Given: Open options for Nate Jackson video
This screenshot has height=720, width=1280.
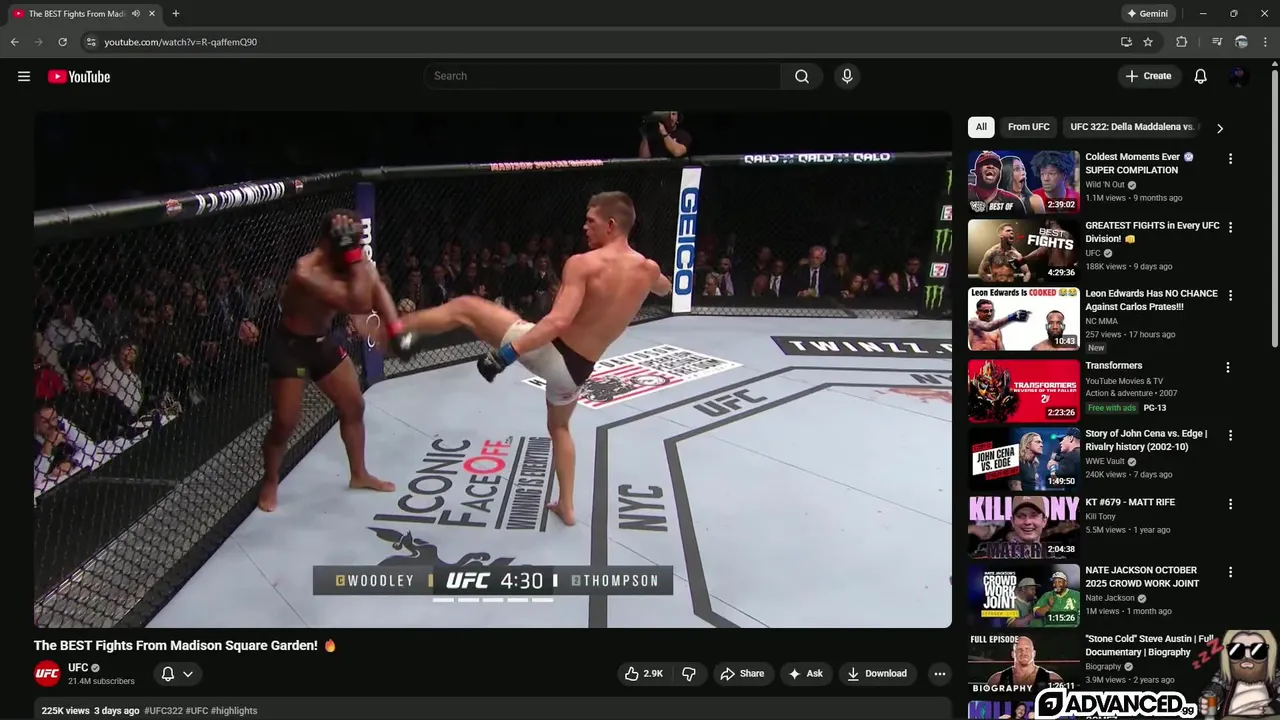Looking at the screenshot, I should coord(1228,572).
